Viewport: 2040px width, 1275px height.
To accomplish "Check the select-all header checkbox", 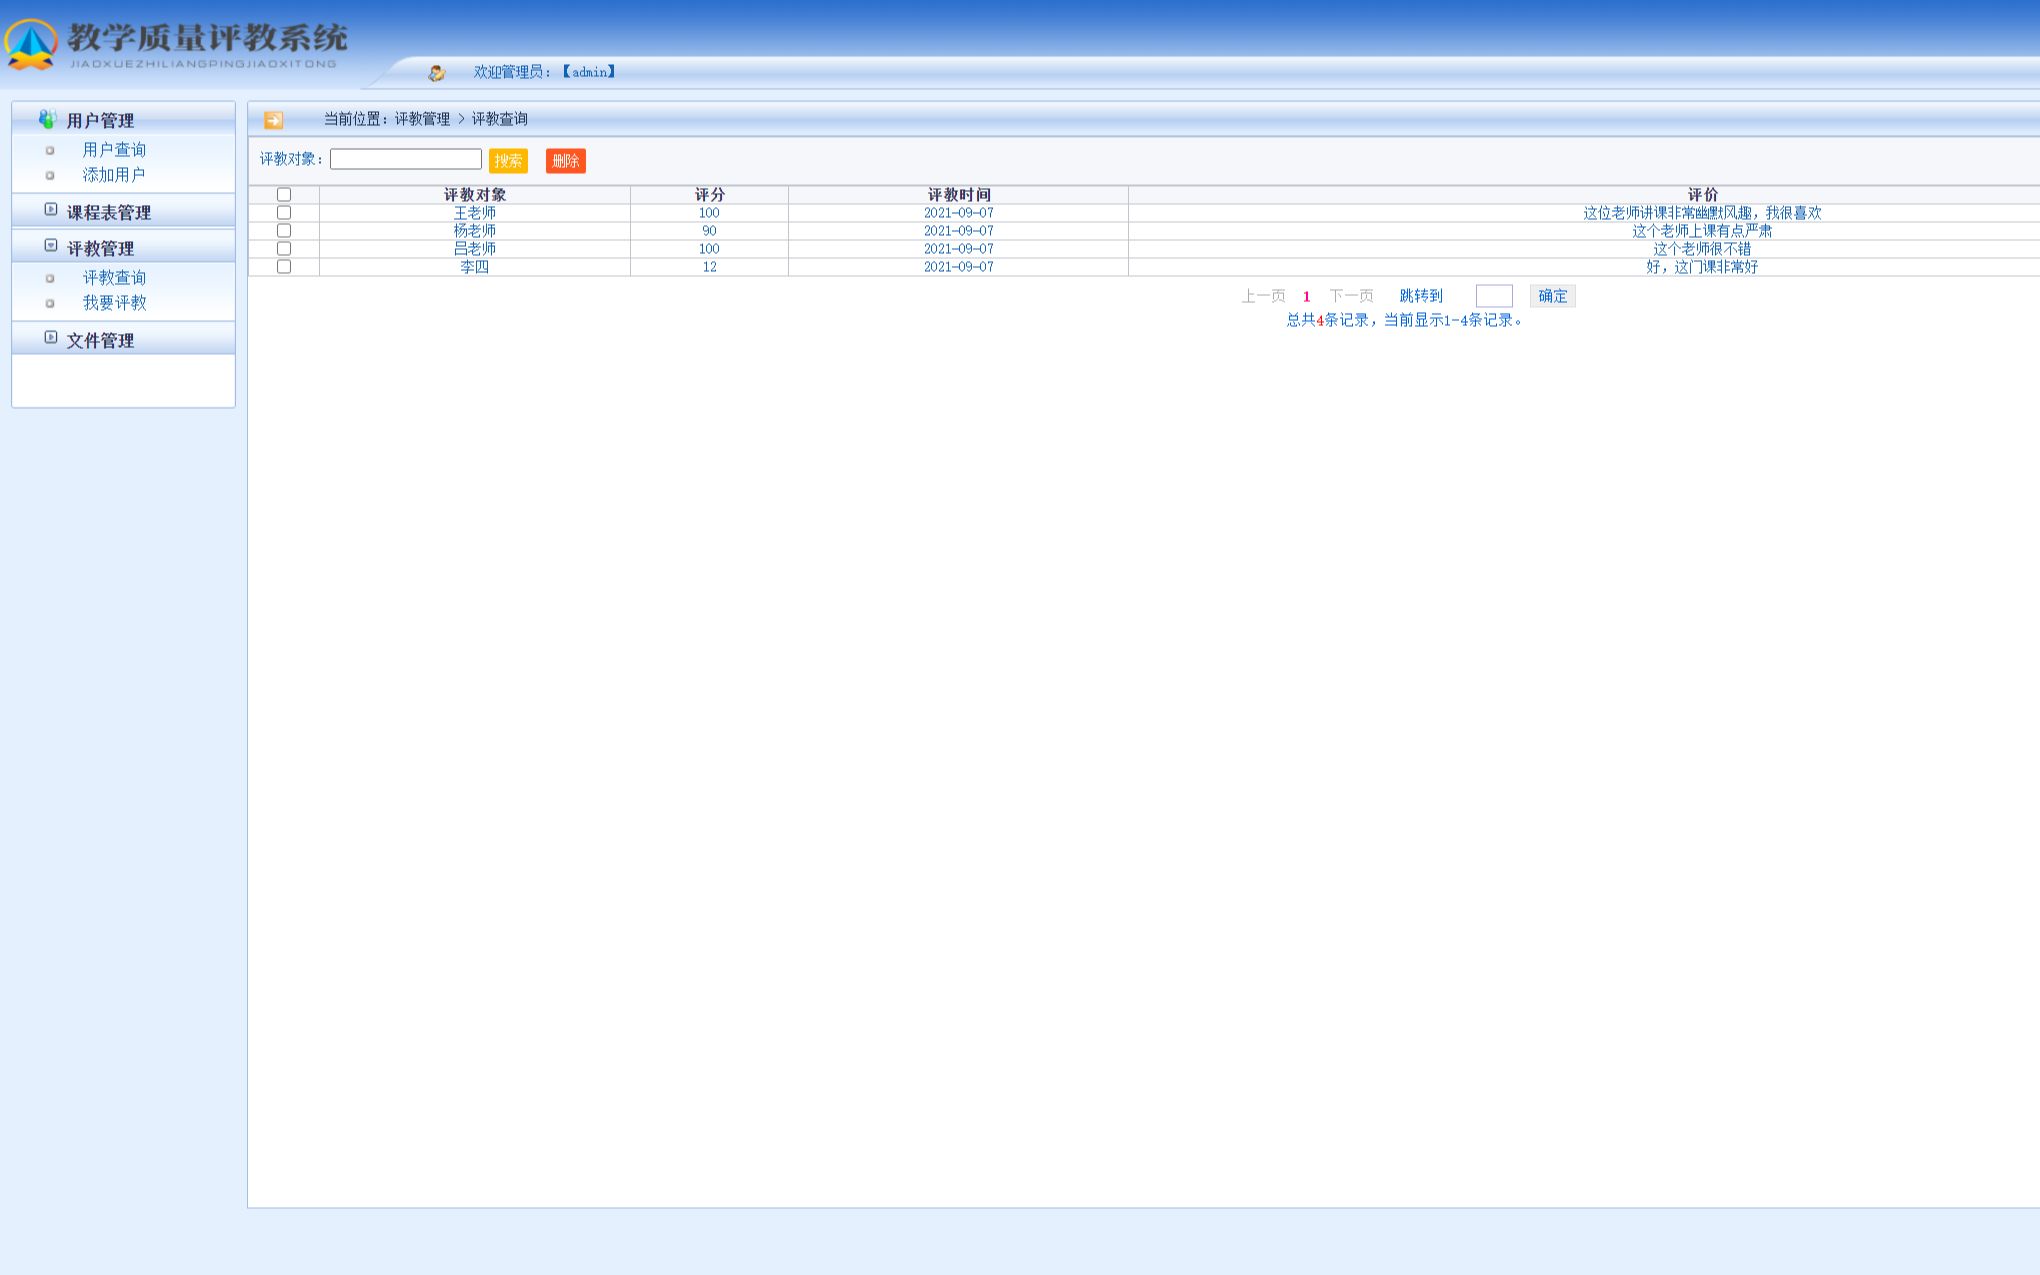I will pos(284,195).
